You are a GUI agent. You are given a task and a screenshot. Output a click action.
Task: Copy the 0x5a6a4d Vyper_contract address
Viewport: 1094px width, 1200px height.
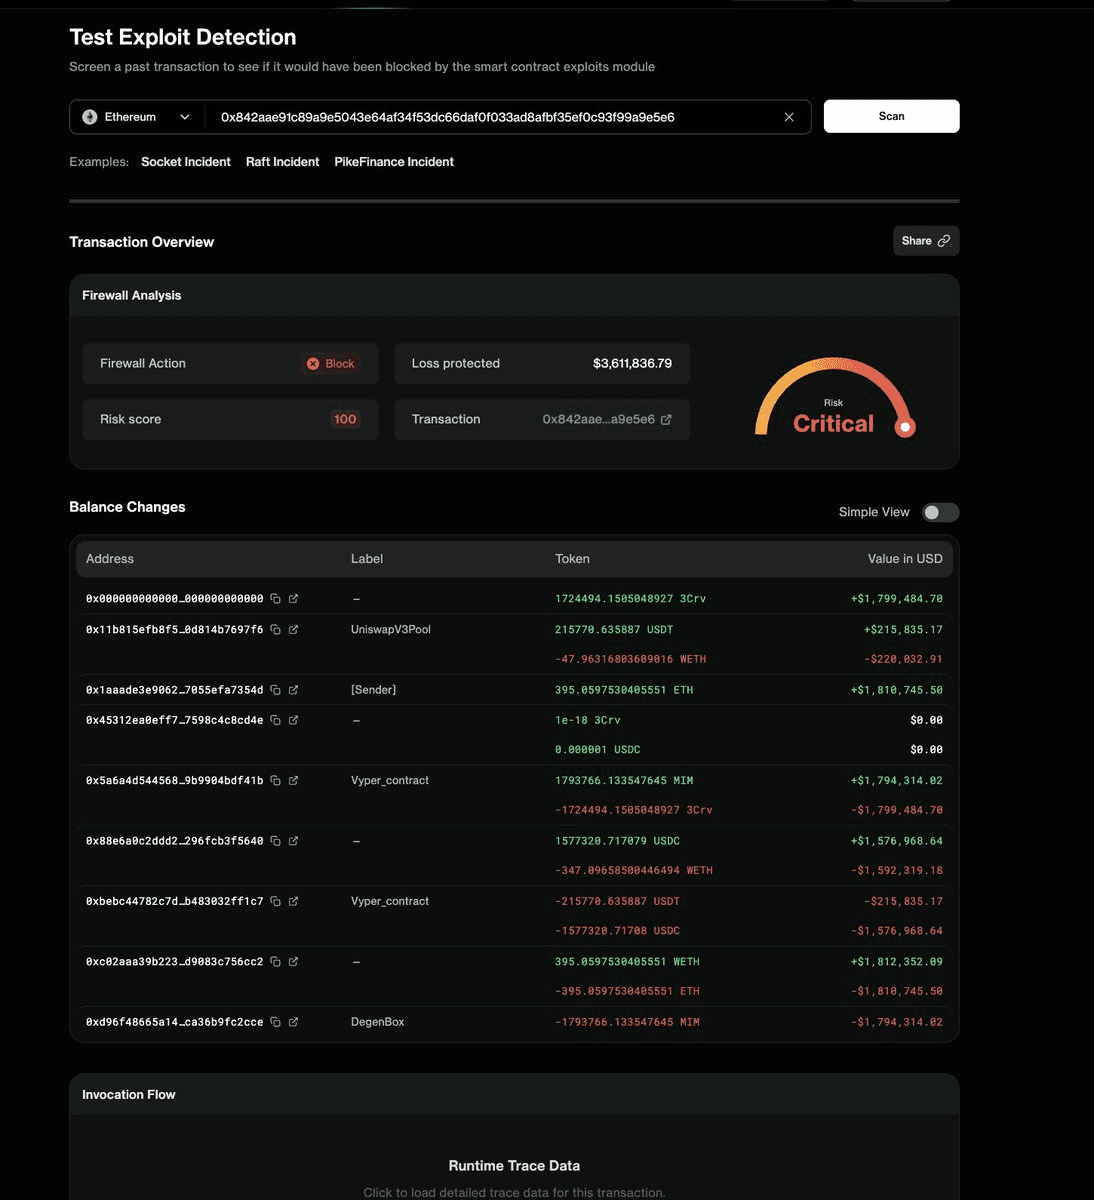coord(276,780)
